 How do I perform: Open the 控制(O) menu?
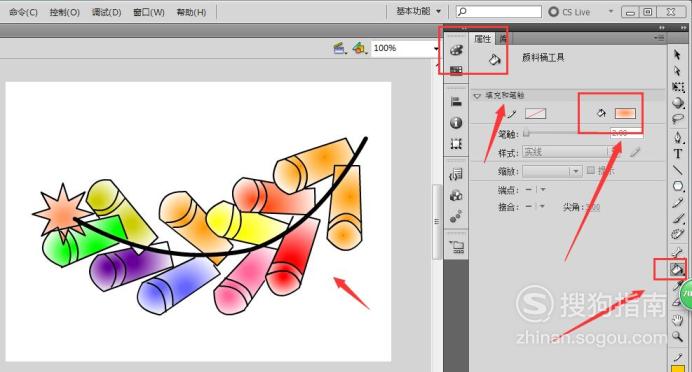65,12
